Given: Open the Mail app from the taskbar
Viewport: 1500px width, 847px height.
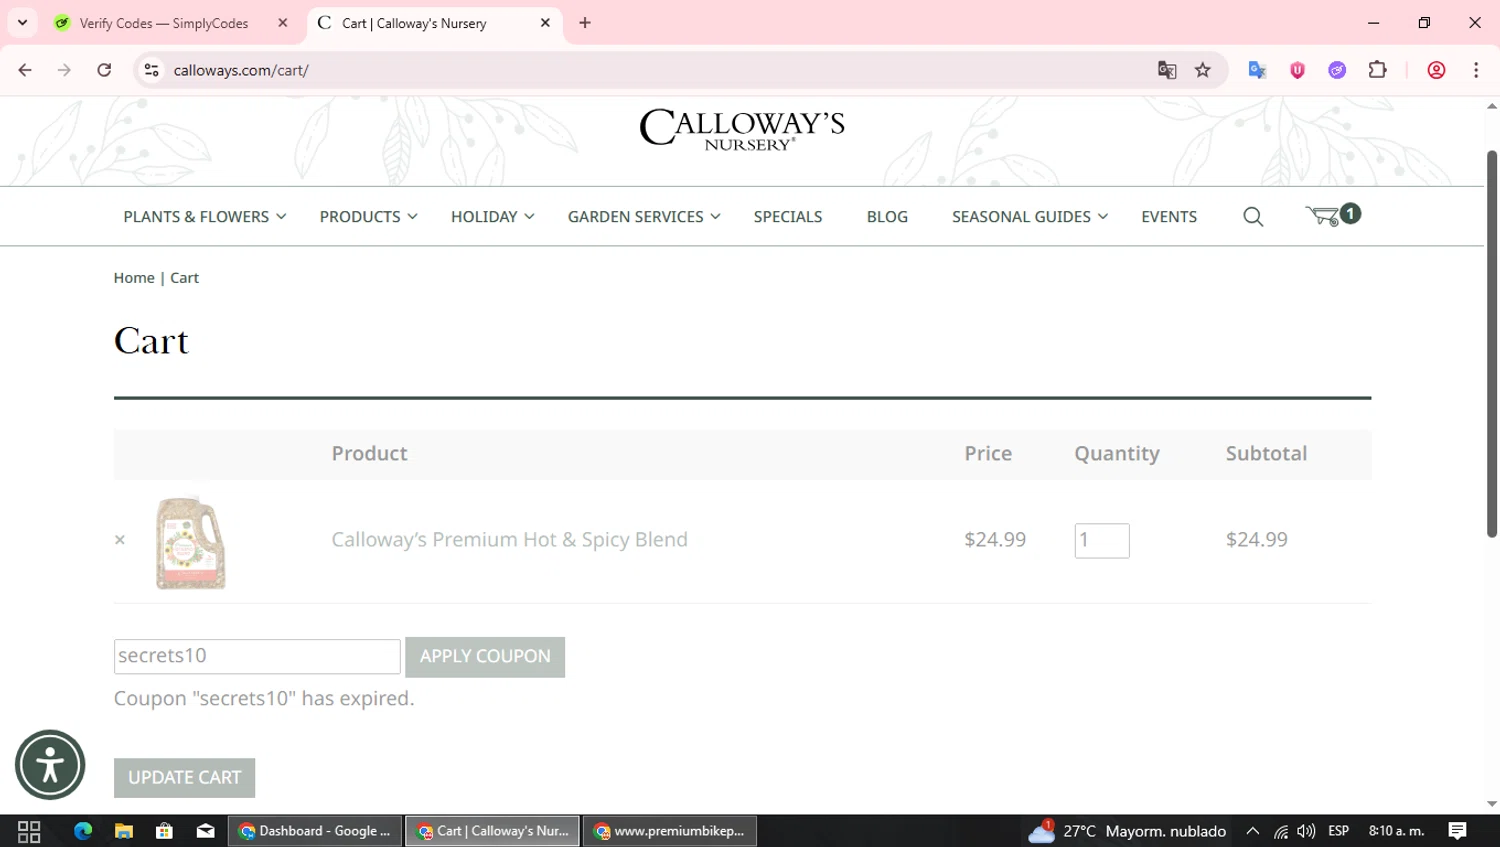Looking at the screenshot, I should pos(205,831).
